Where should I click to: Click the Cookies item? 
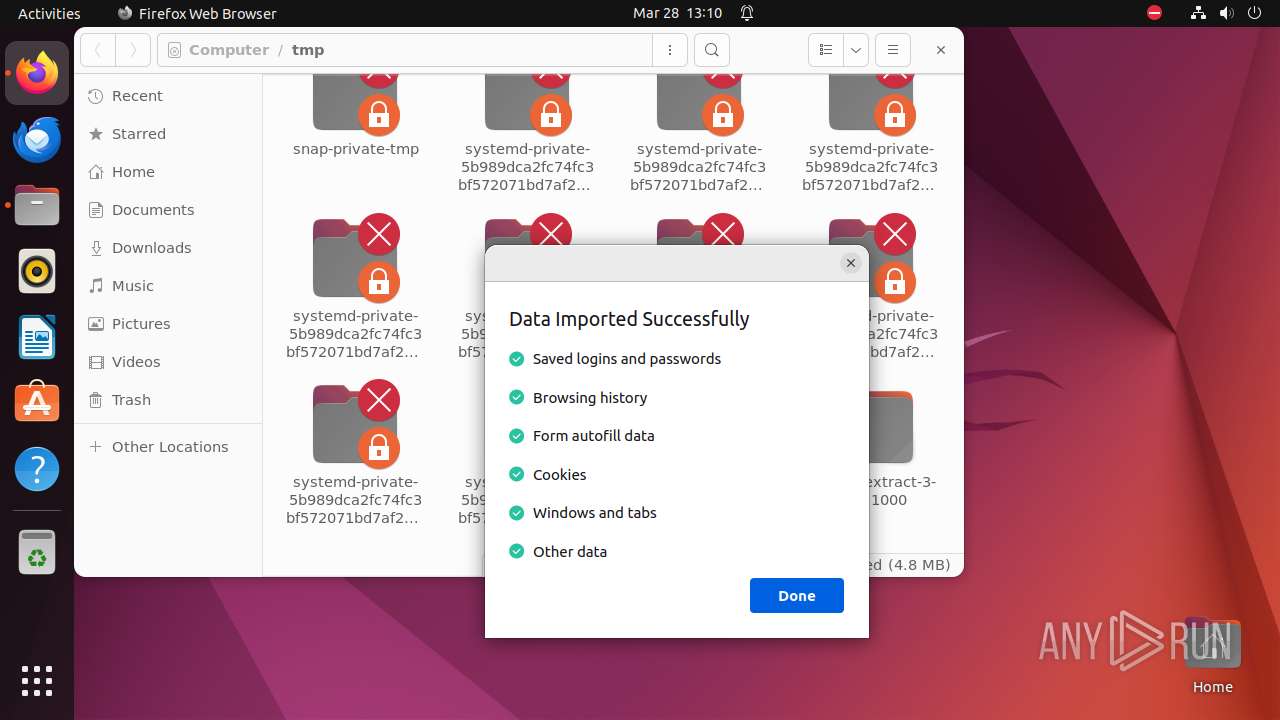pos(548,475)
